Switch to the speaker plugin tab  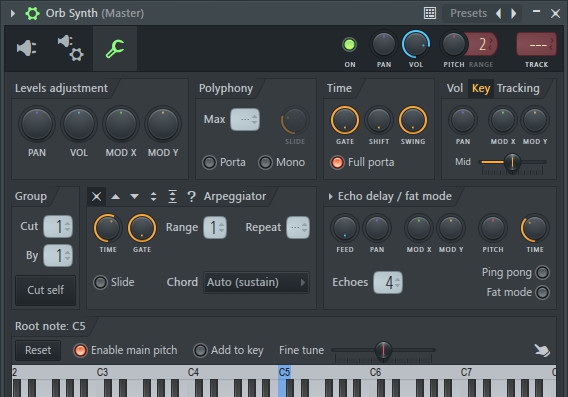pyautogui.click(x=26, y=48)
